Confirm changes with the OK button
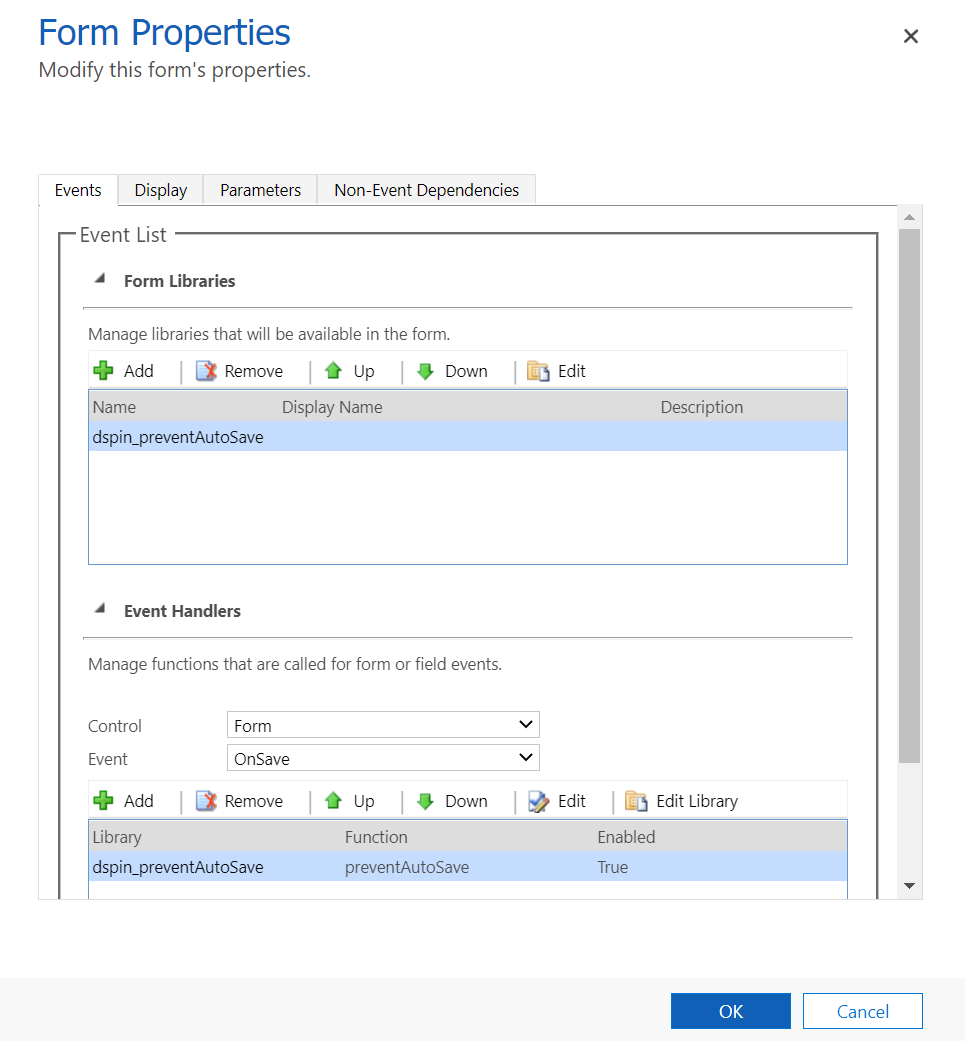965x1041 pixels. pyautogui.click(x=731, y=1011)
